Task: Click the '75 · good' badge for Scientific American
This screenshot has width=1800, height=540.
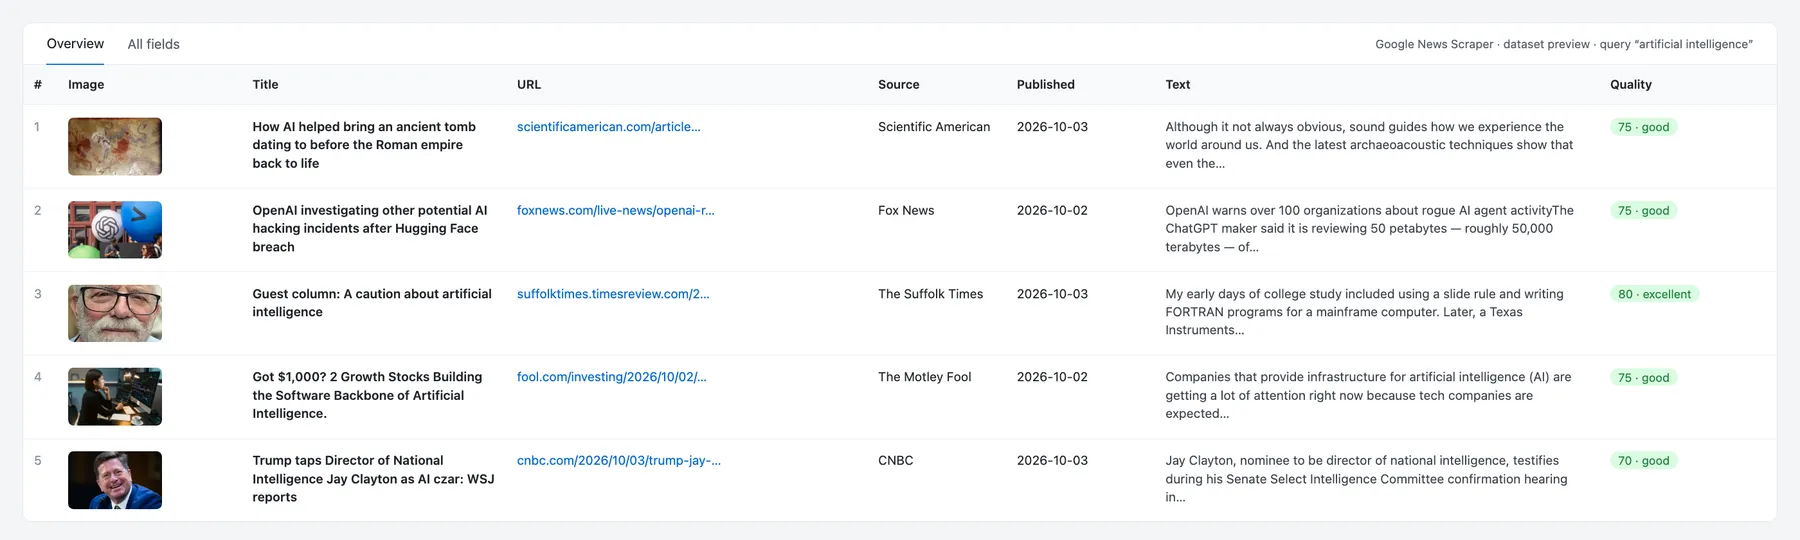Action: (1644, 127)
